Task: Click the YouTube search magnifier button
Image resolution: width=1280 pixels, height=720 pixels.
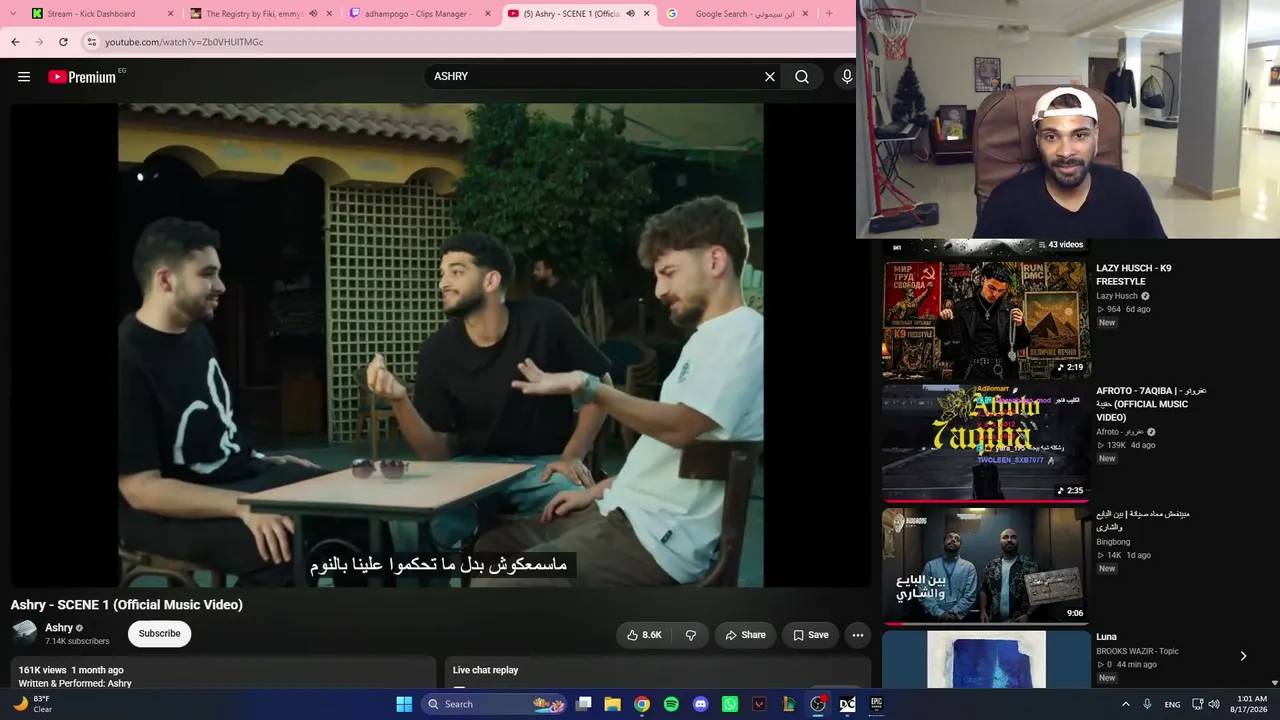Action: 802,77
